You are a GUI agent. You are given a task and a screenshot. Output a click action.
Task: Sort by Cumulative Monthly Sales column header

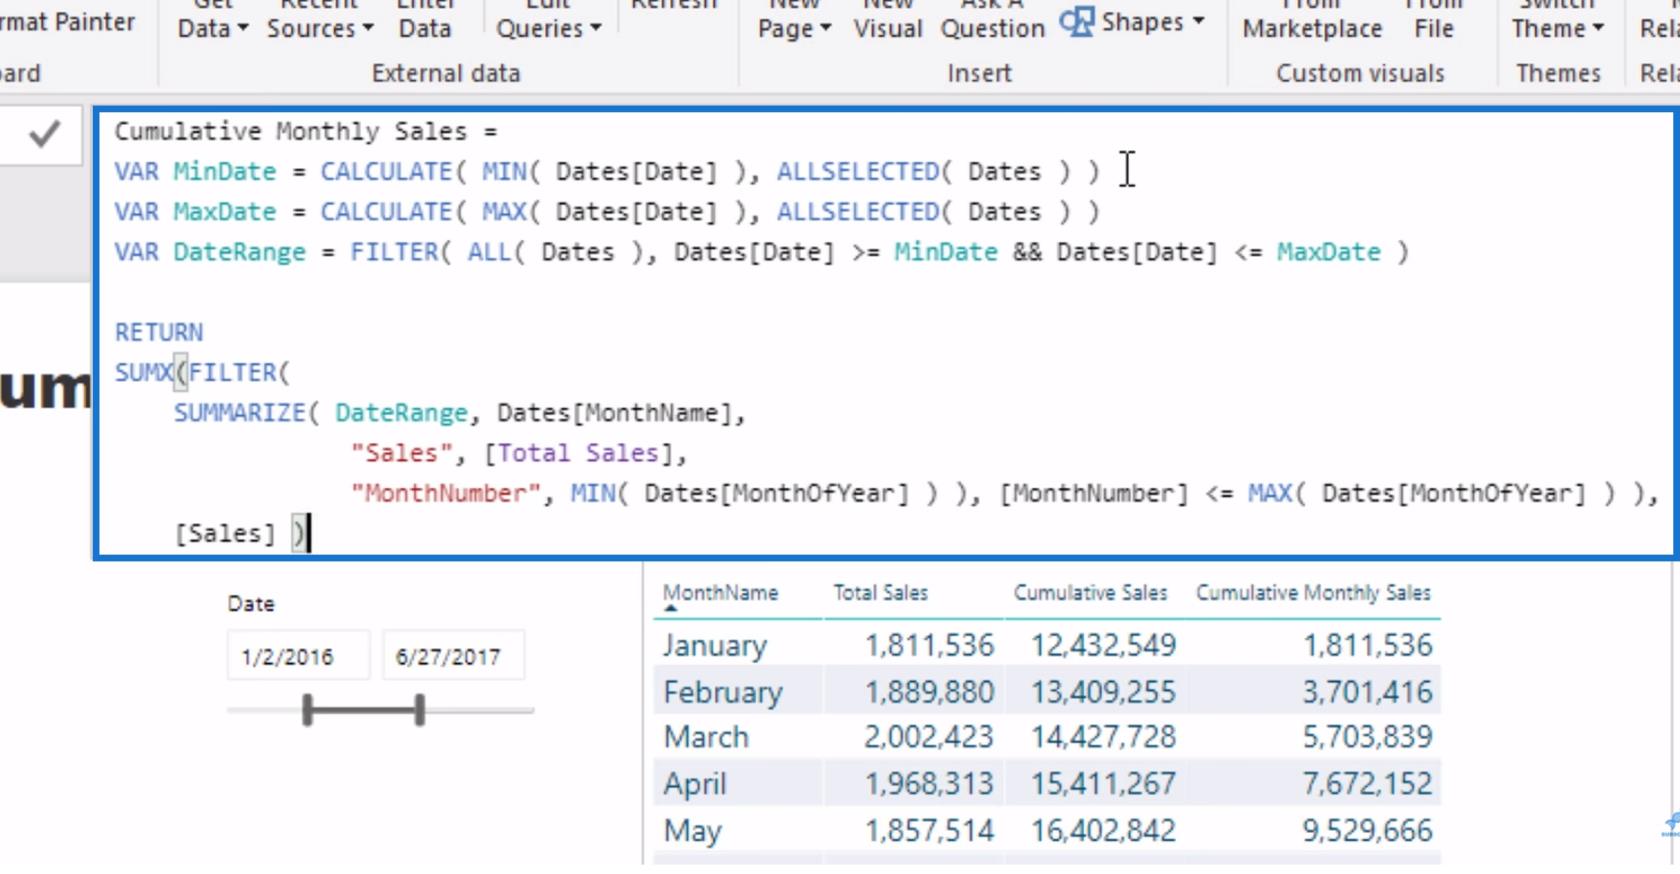pyautogui.click(x=1313, y=593)
